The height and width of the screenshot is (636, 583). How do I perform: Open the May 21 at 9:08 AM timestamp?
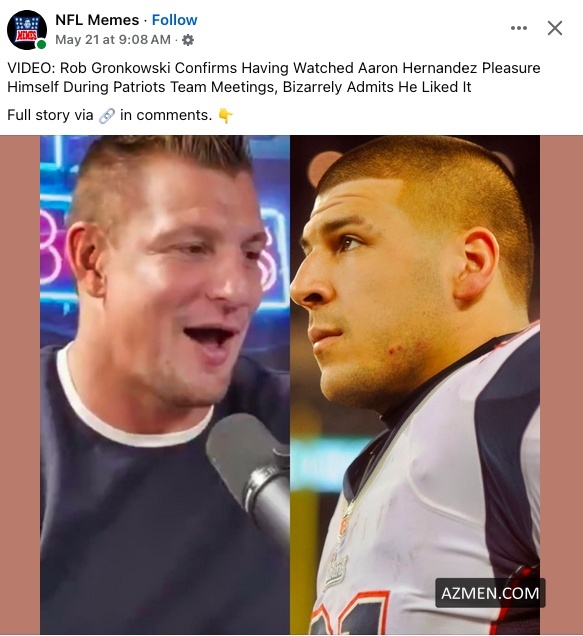click(113, 40)
